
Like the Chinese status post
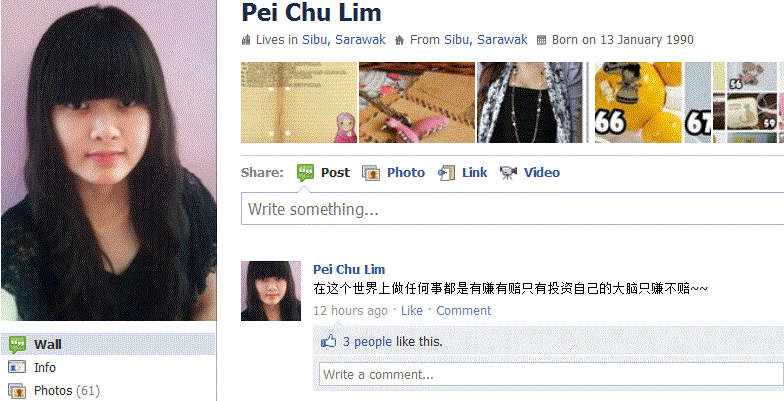tap(412, 310)
